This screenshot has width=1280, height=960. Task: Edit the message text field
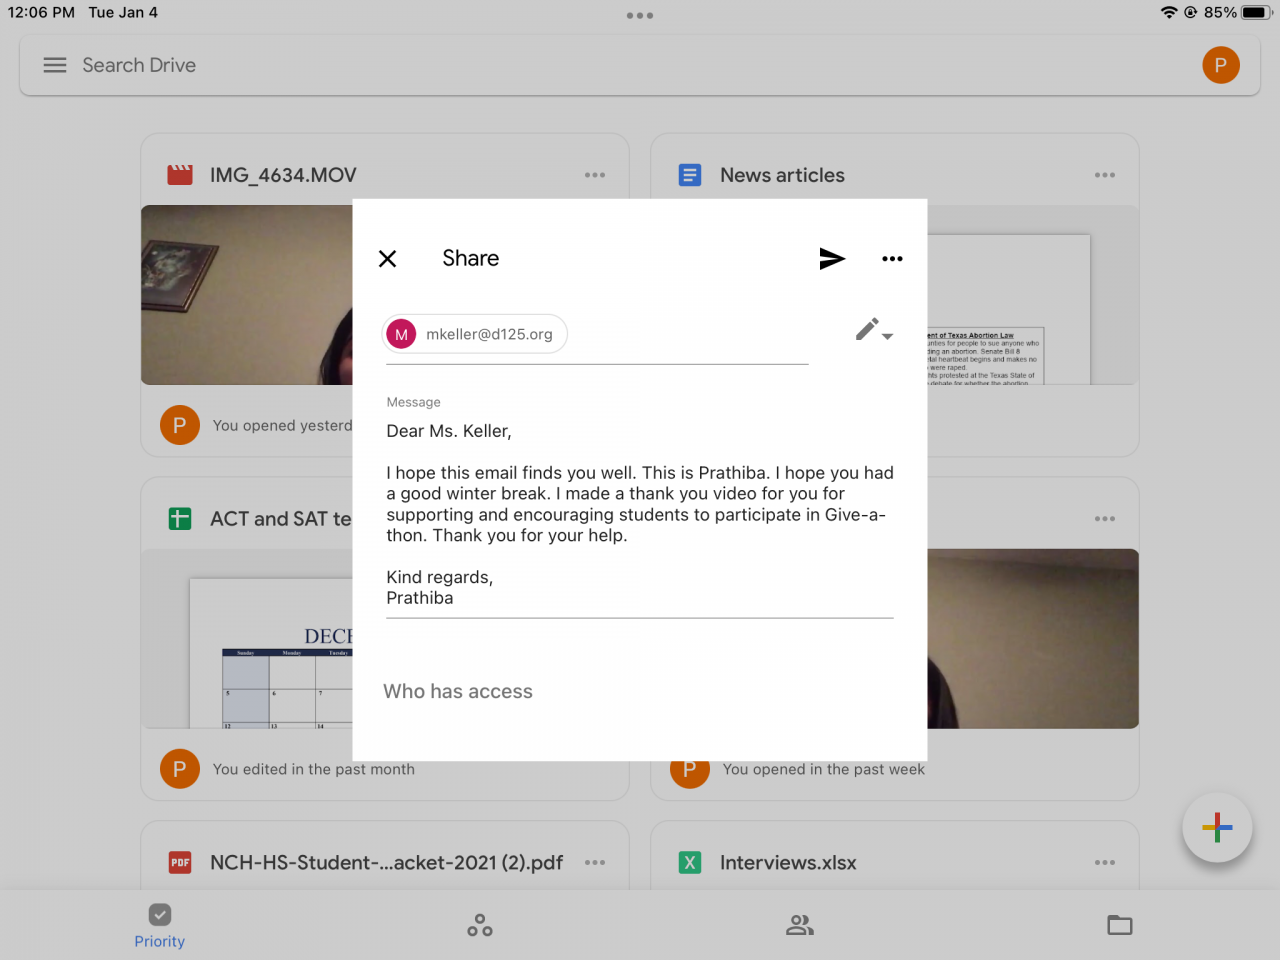pyautogui.click(x=640, y=514)
